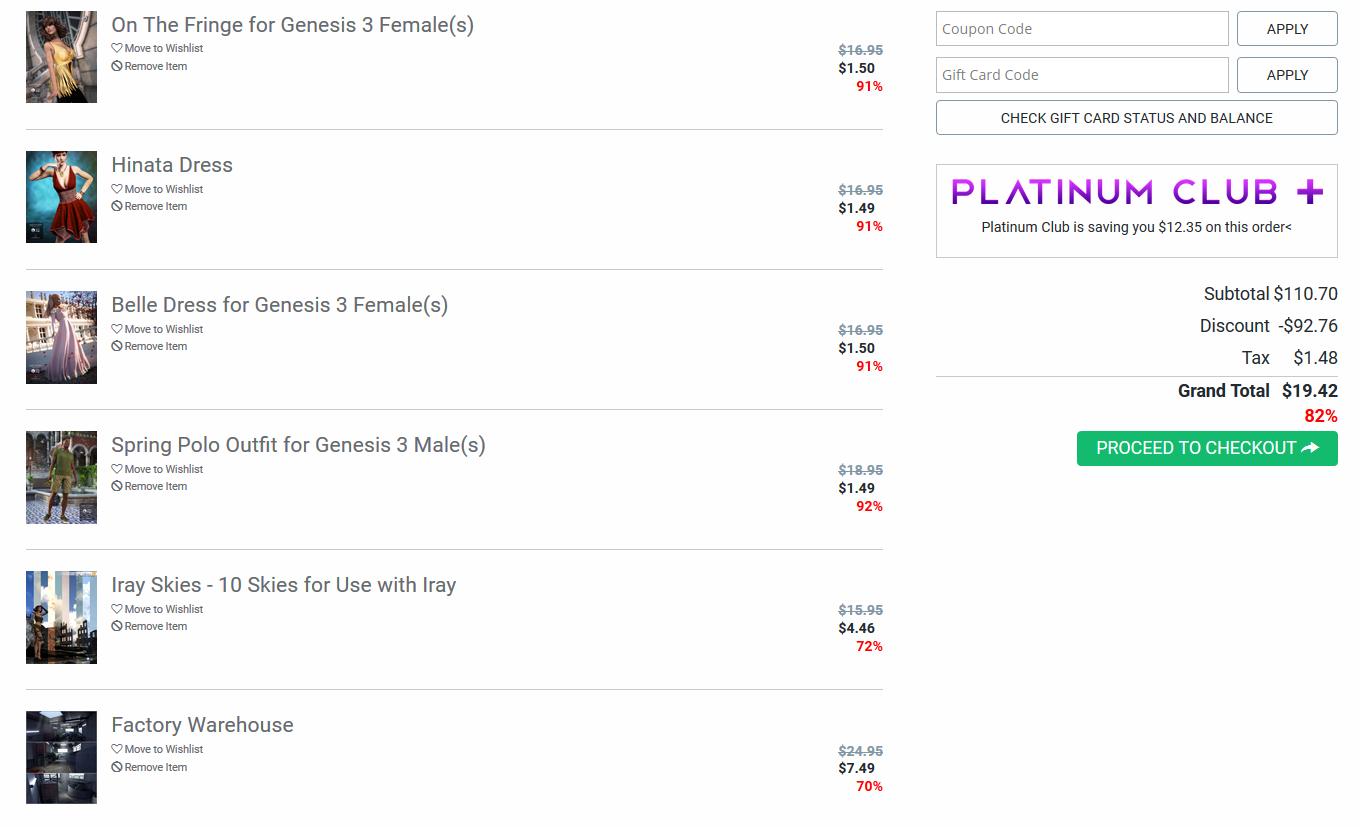Screen dimensions: 1360x827
Task: Click remove icon for Factory Warehouse
Action: 117,767
